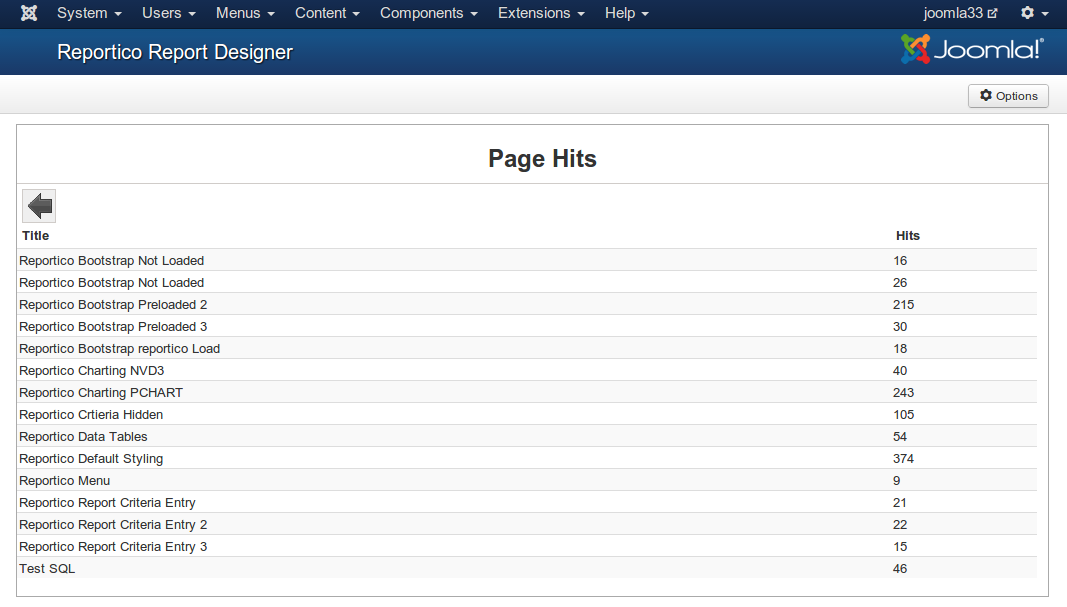The width and height of the screenshot is (1067, 607).
Task: Select Reportico Data Tables row
Action: [x=527, y=436]
